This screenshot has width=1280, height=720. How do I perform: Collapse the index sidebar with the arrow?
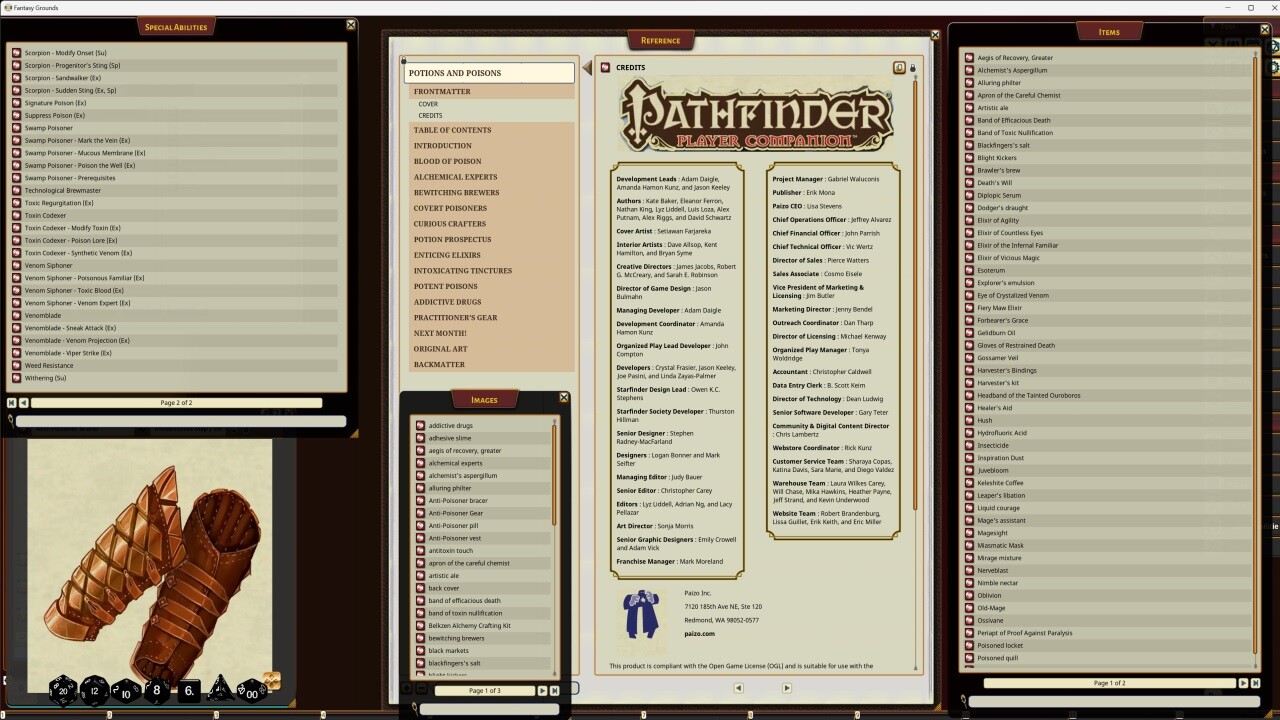(586, 69)
